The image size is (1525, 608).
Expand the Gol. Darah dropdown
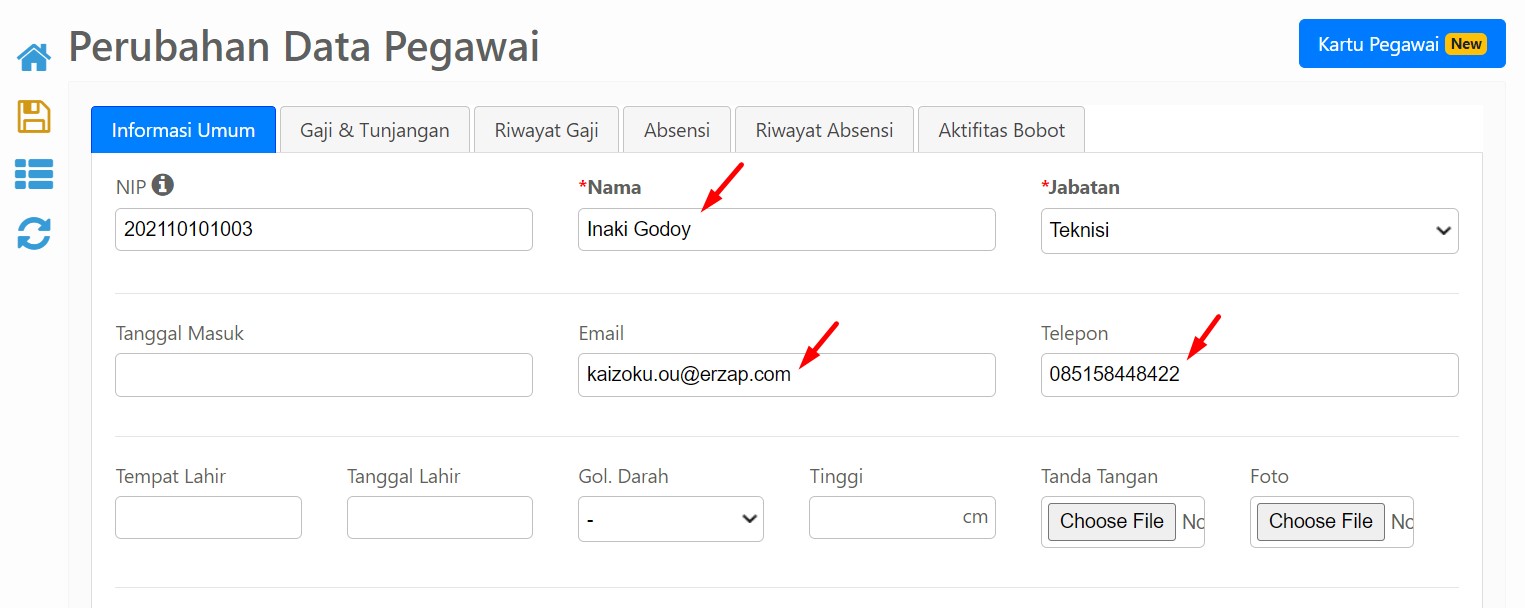(671, 519)
